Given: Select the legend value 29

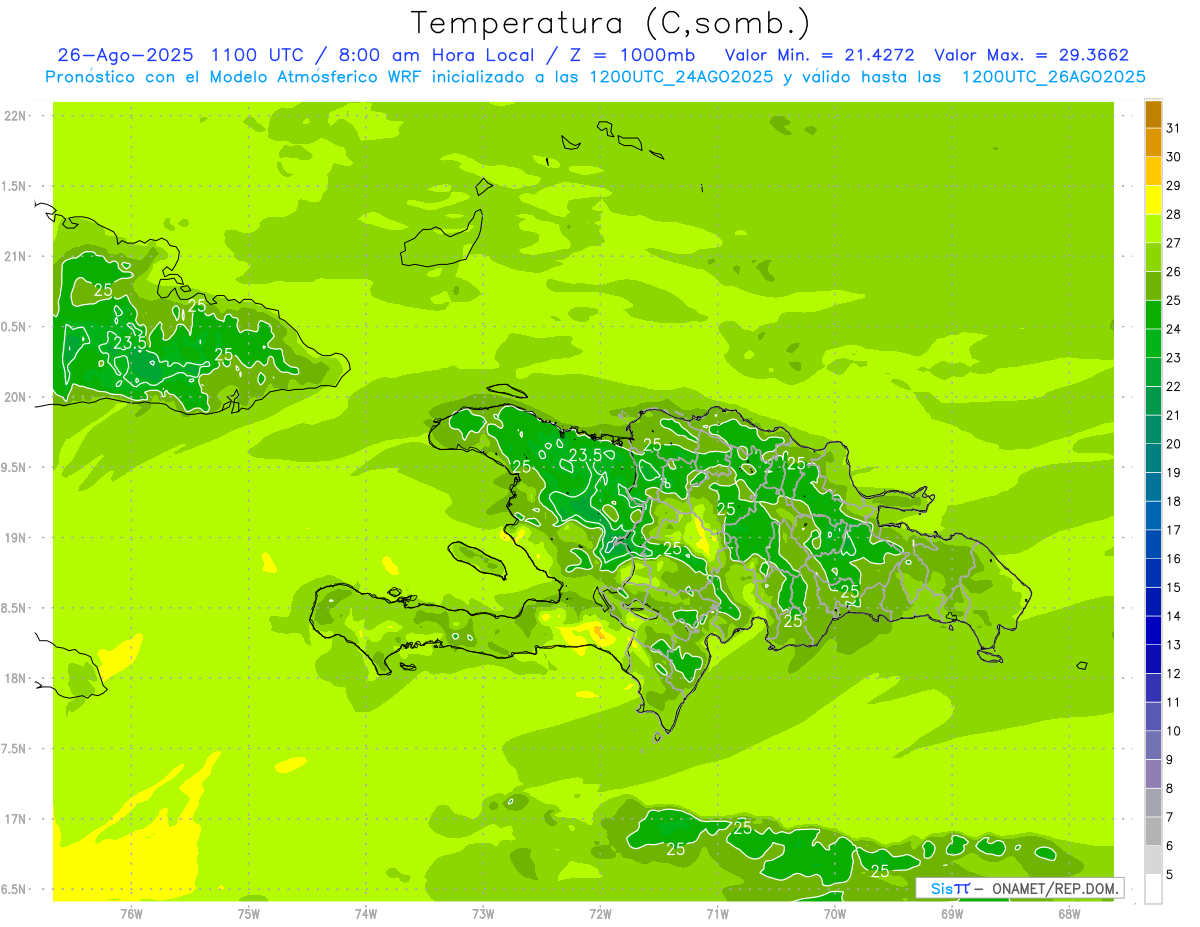Looking at the screenshot, I should point(1174,186).
